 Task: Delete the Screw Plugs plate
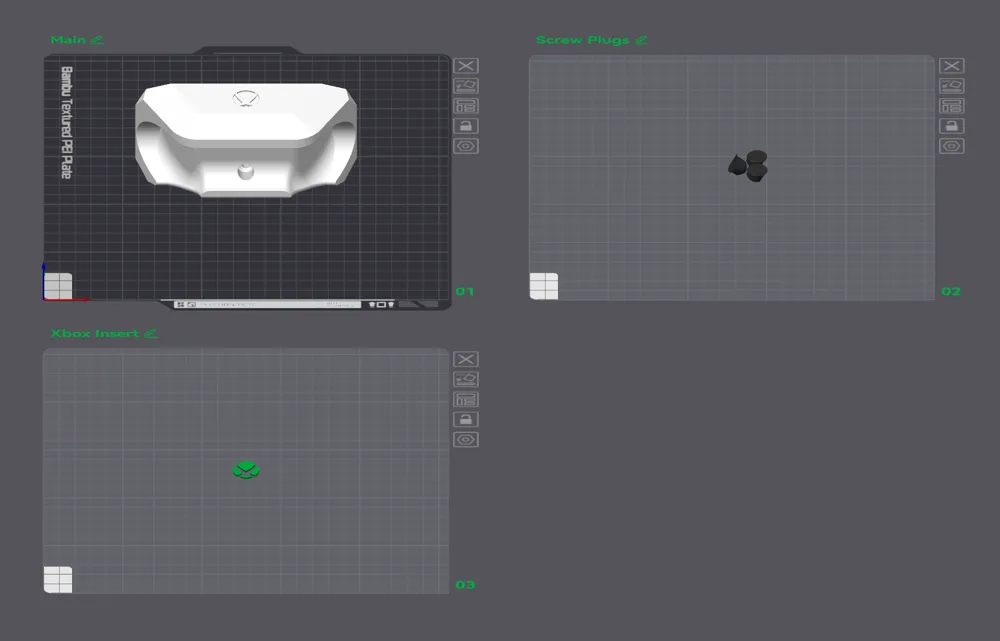(951, 66)
